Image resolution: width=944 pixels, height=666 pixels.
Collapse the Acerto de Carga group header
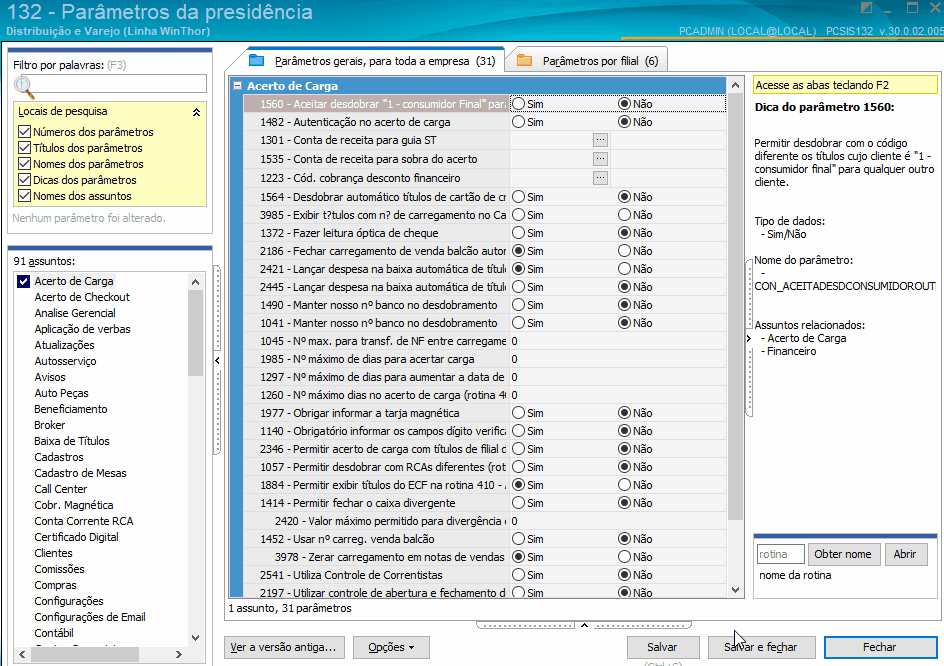(x=238, y=86)
